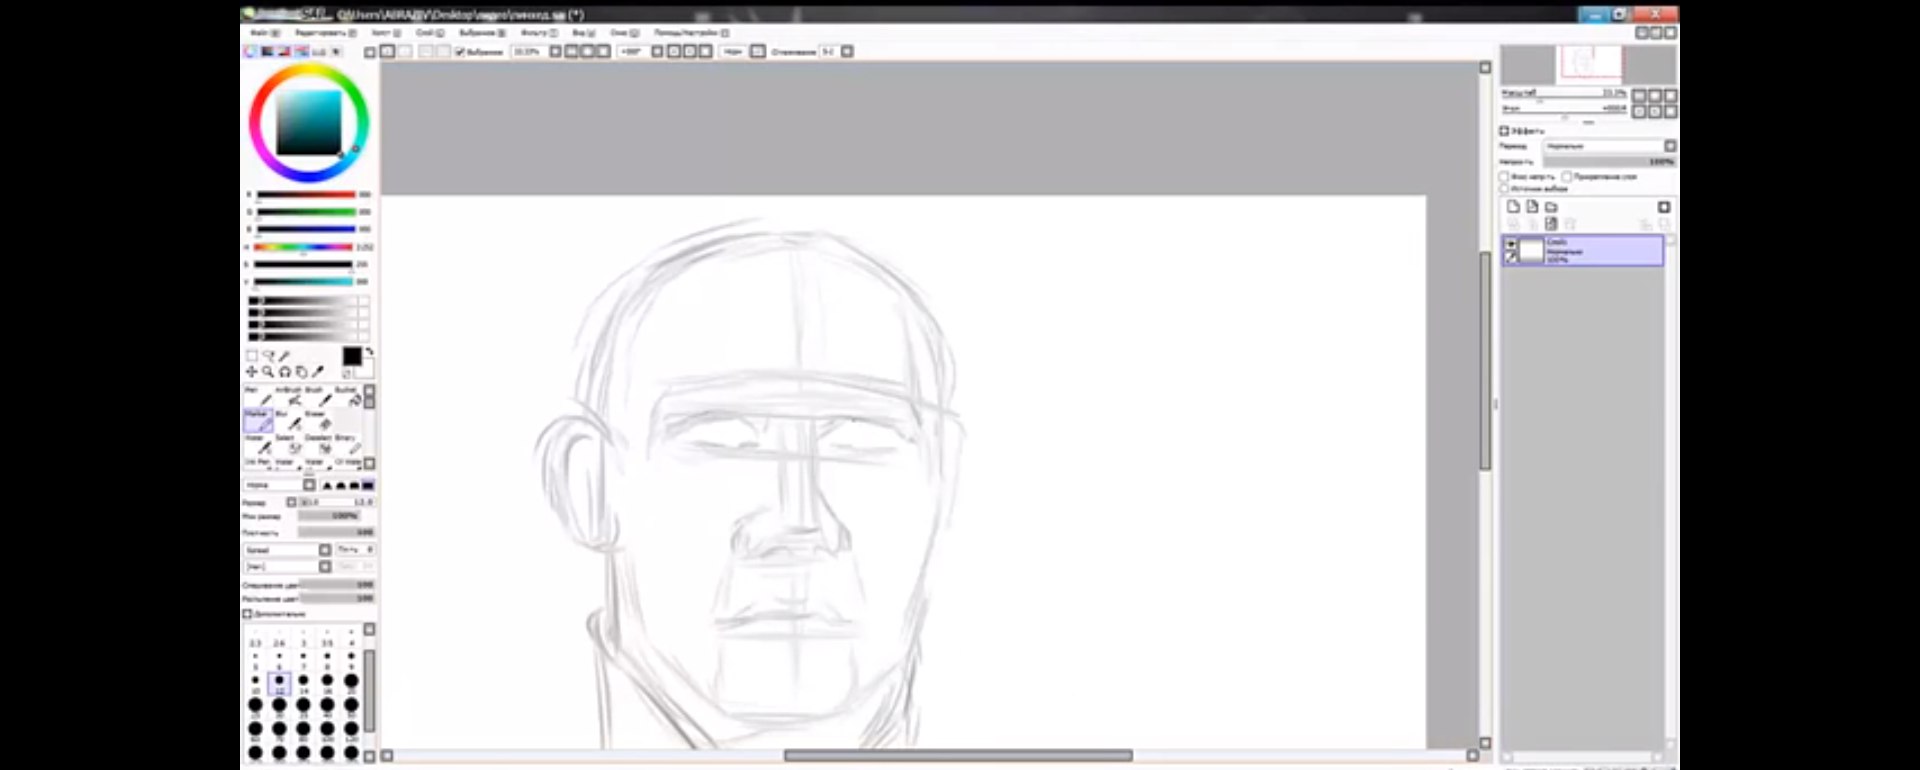Select the Pen brush tool

[x=263, y=398]
